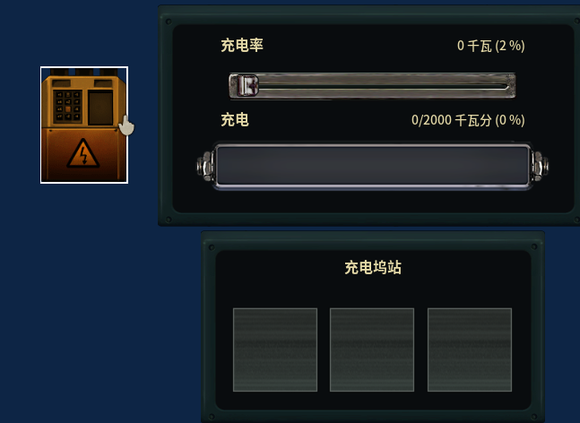Image resolution: width=580 pixels, height=423 pixels.
Task: Click the 充电 label above the battery bar
Action: click(x=235, y=120)
